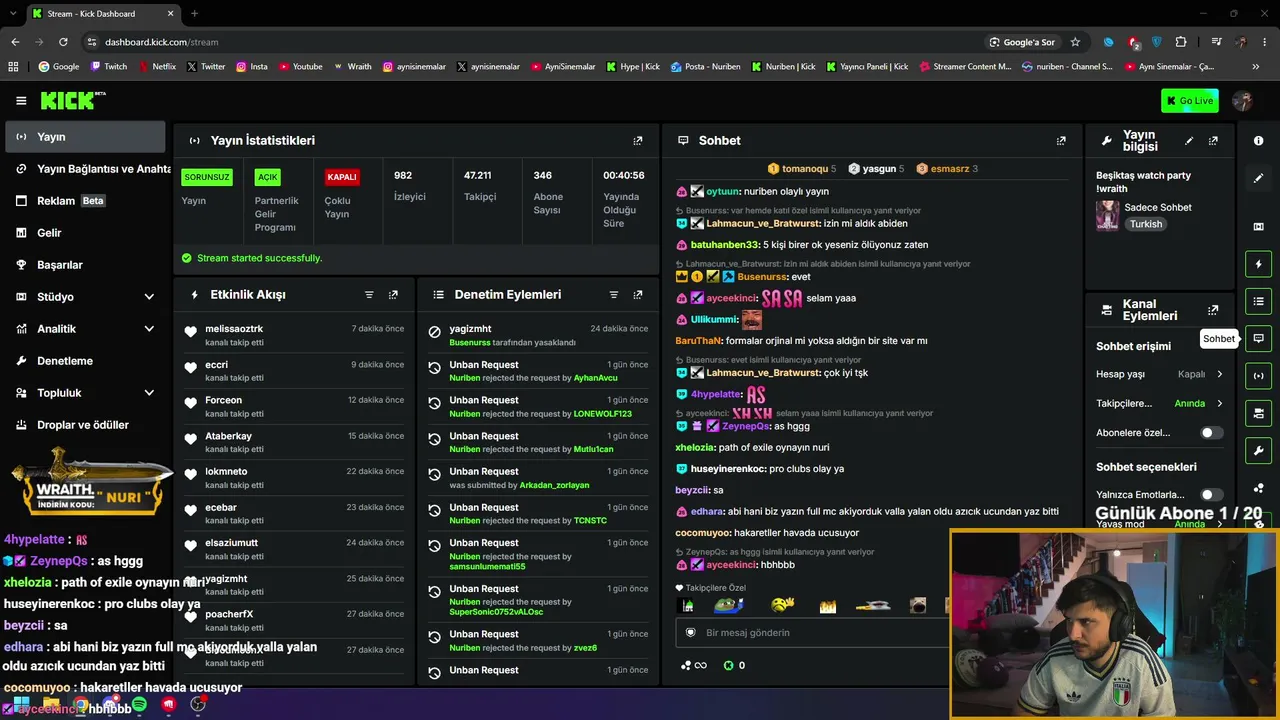This screenshot has width=1280, height=720.
Task: Click the wrench icon in right rail
Action: click(x=1258, y=450)
